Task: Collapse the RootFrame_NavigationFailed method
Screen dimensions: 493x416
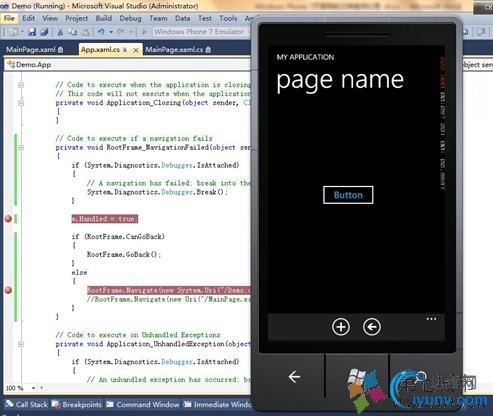Action: tap(21, 147)
